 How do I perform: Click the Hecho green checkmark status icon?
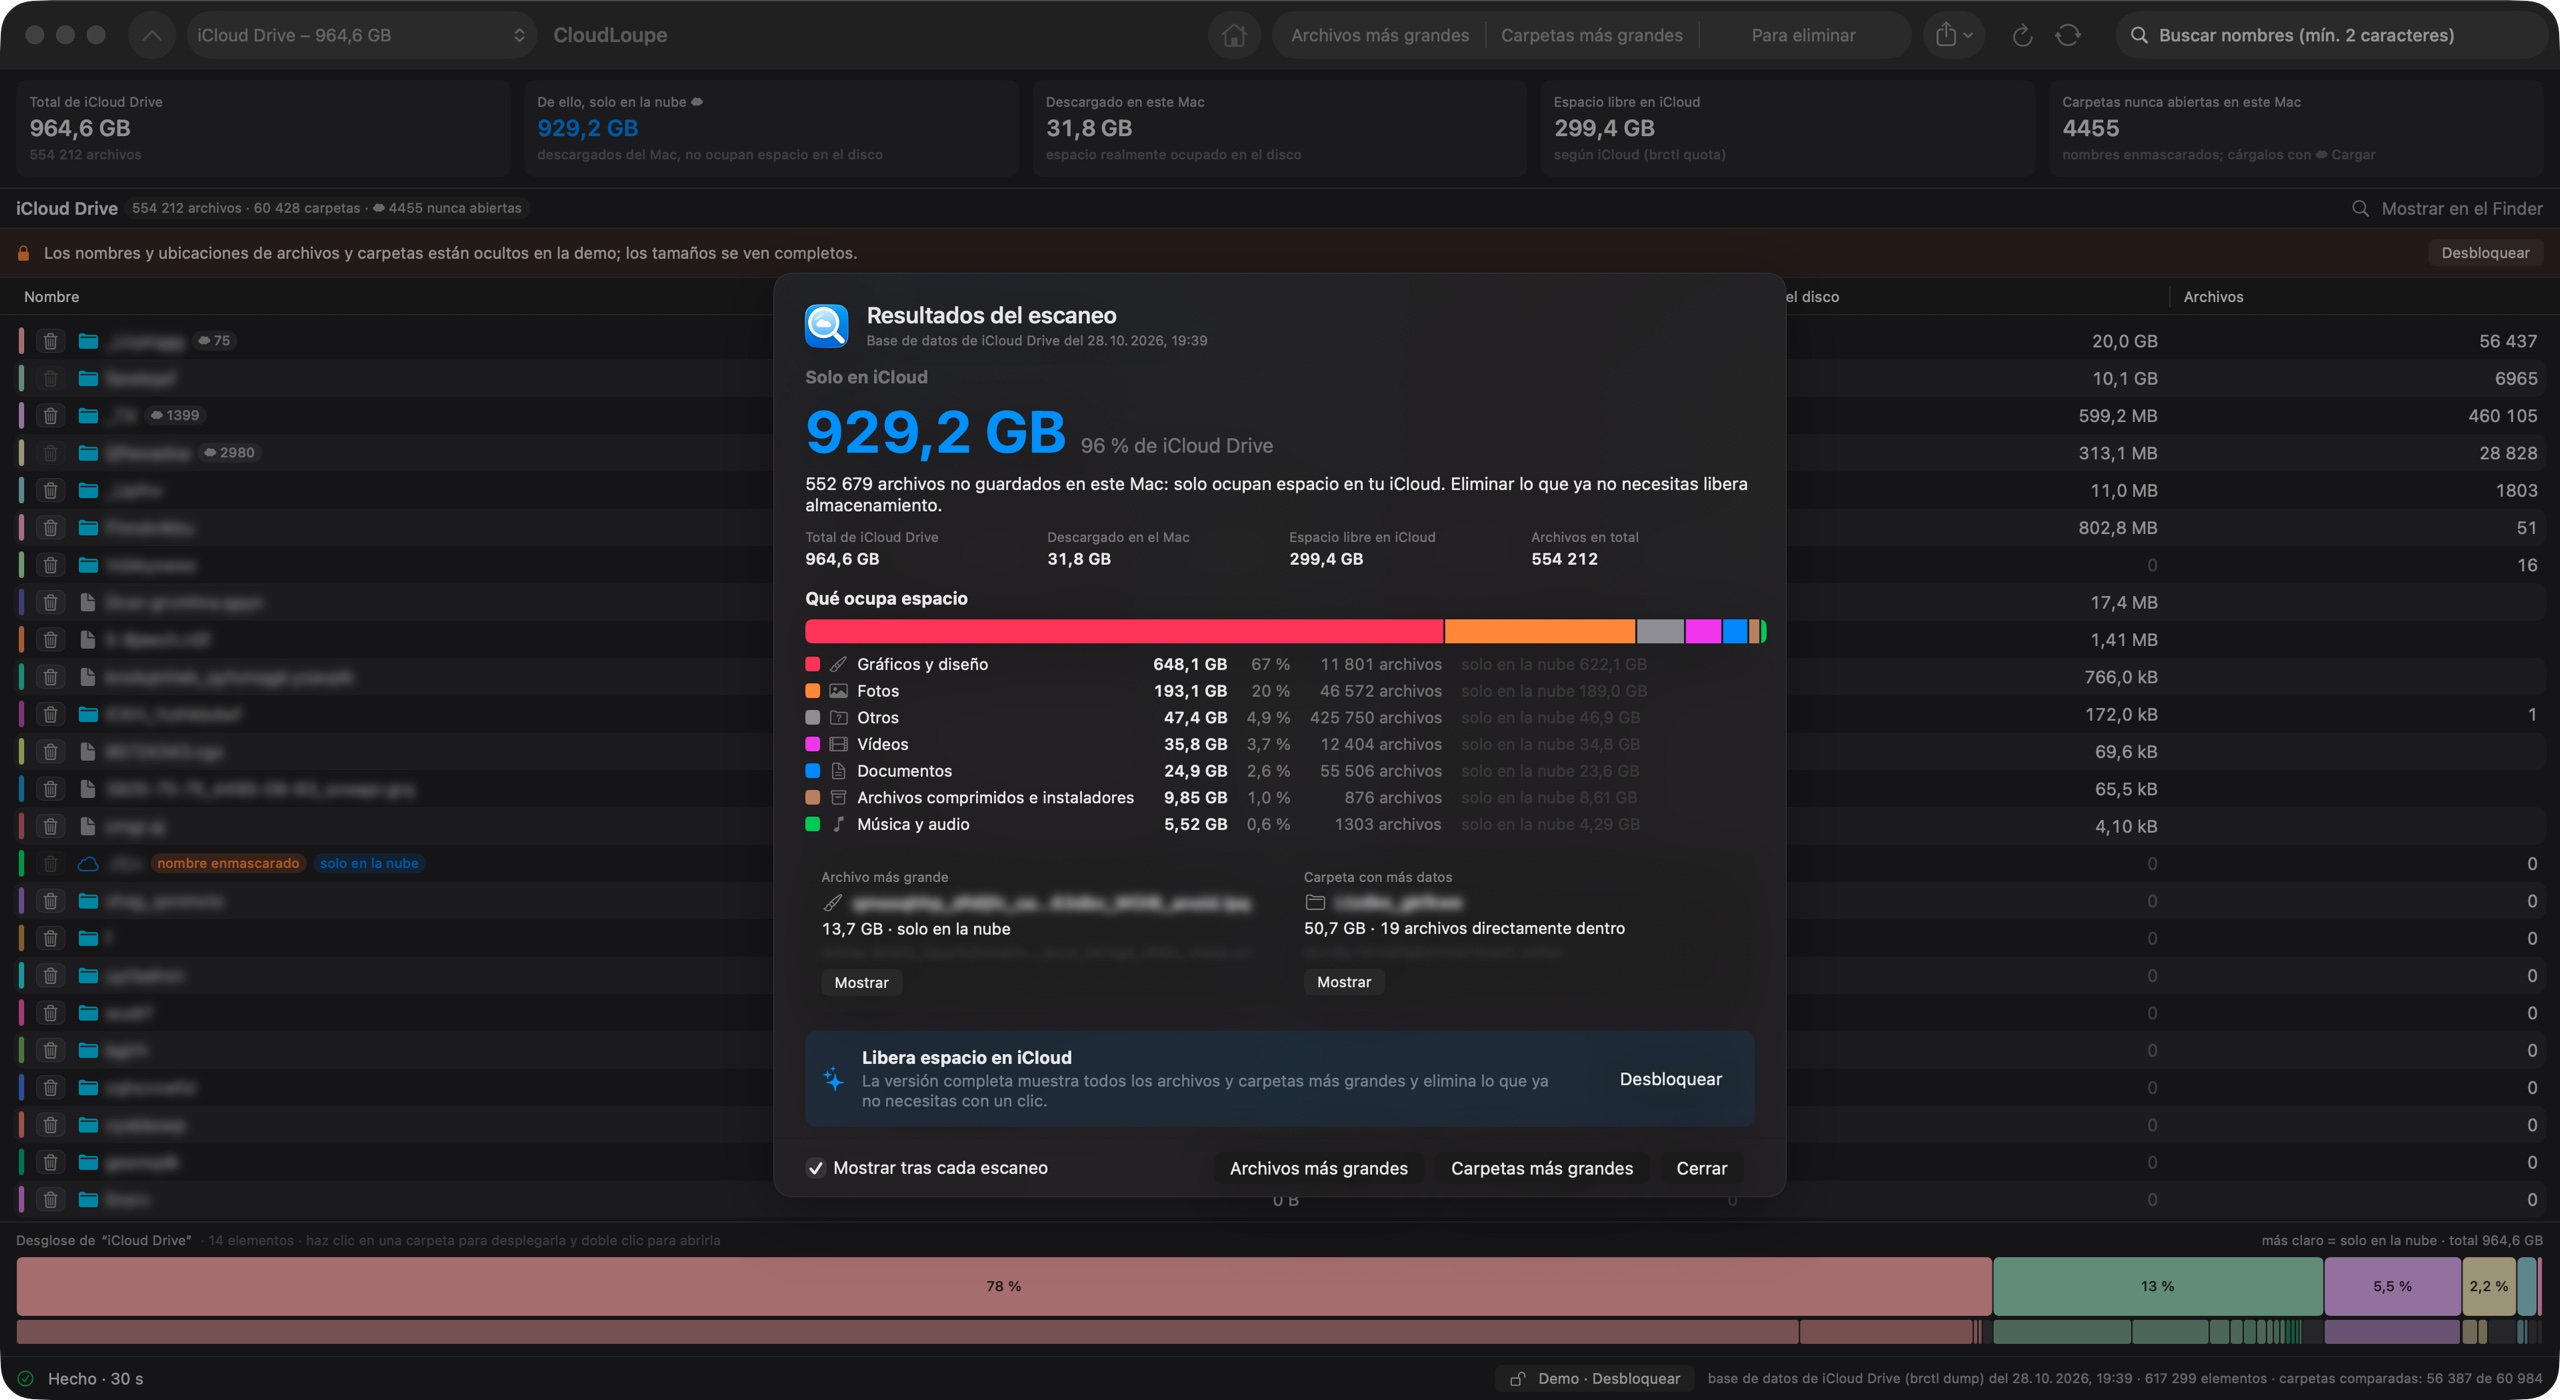[26, 1378]
